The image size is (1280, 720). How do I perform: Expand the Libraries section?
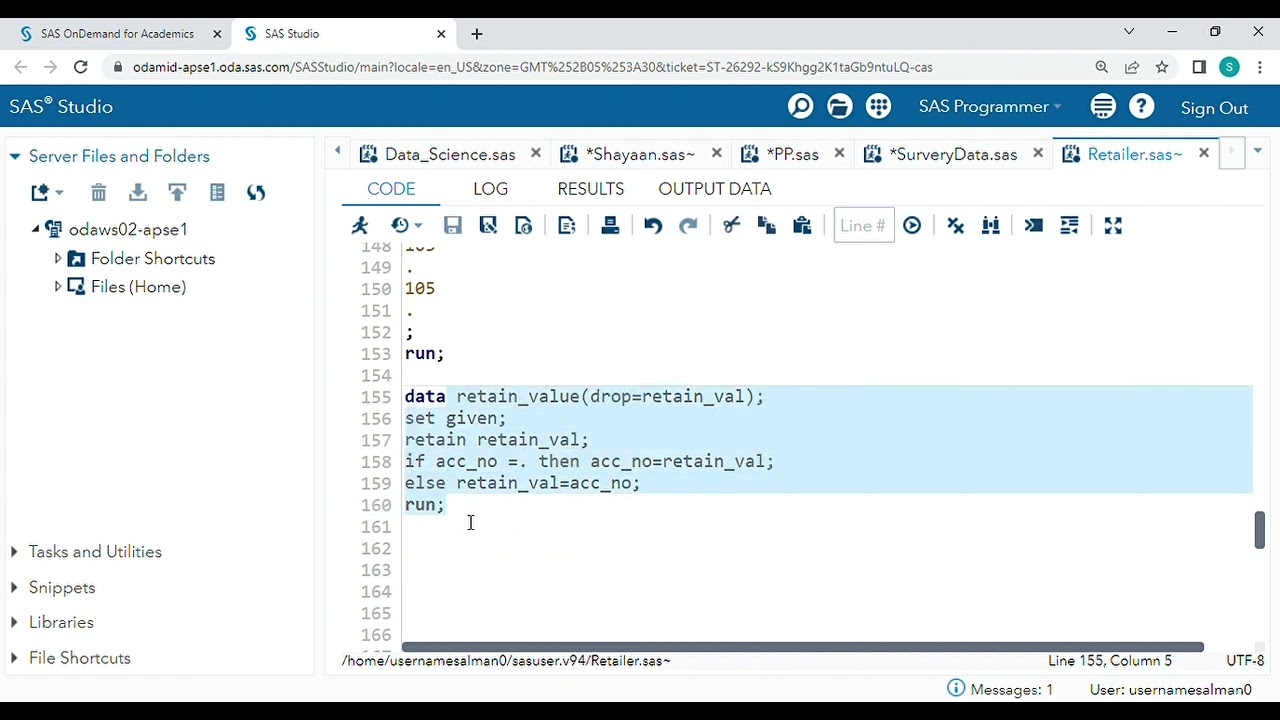pyautogui.click(x=14, y=622)
